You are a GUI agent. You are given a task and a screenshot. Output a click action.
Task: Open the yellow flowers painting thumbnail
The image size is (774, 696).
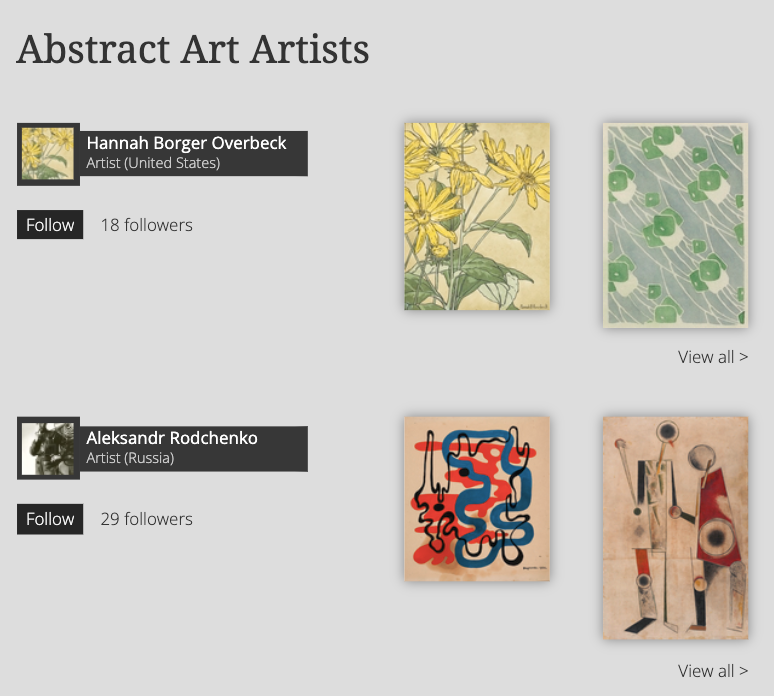[x=477, y=216]
